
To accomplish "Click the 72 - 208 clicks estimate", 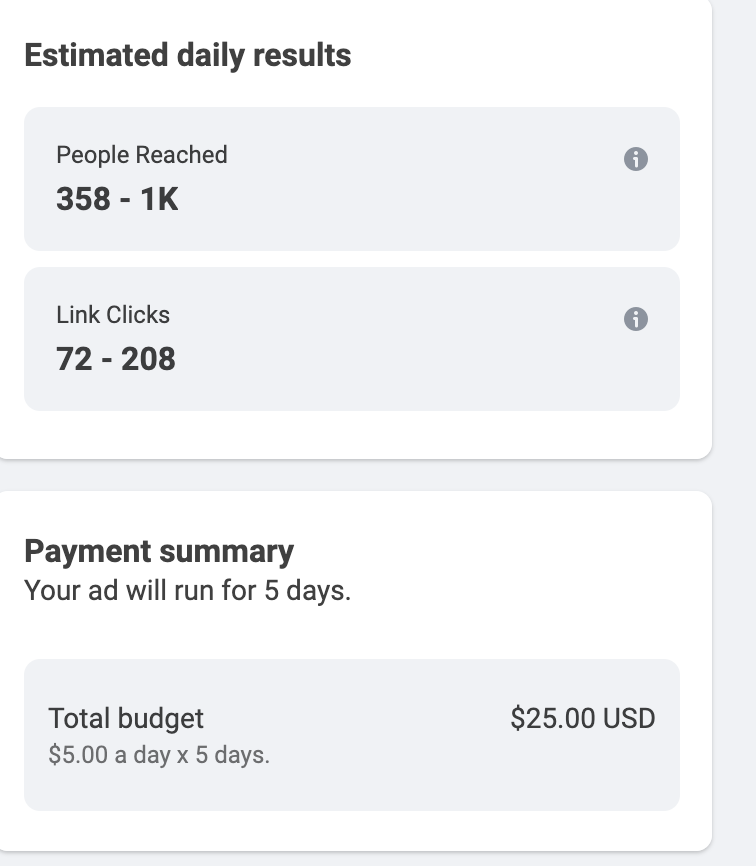I will (116, 358).
